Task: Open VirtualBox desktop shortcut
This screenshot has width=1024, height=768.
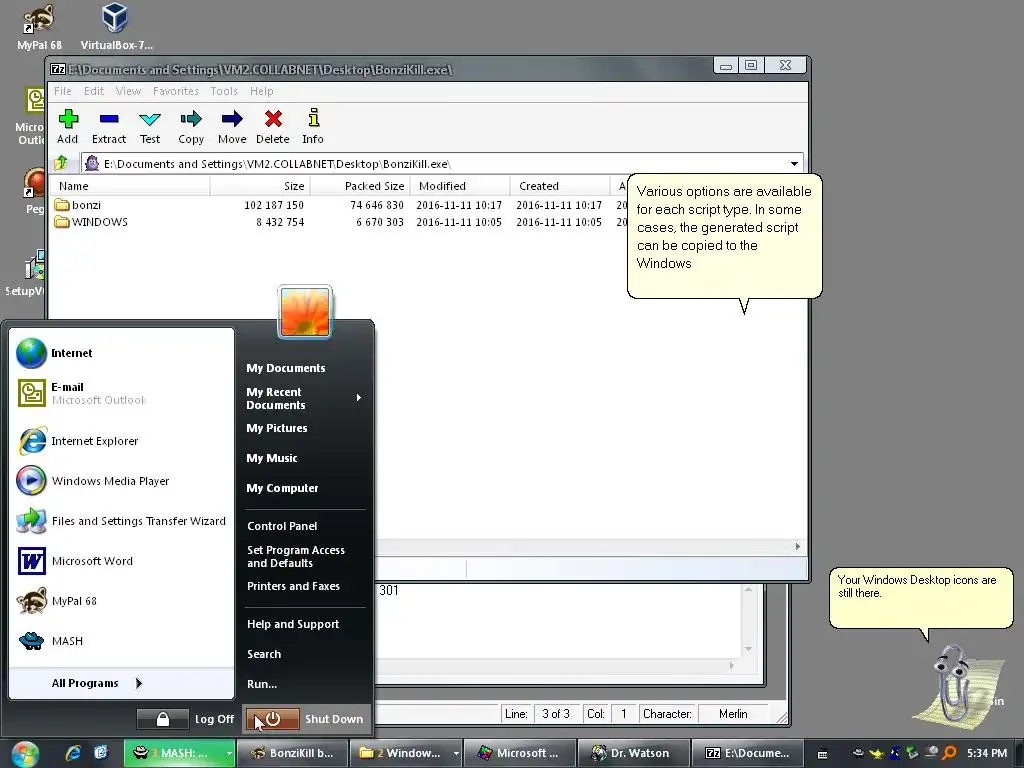Action: point(116,26)
